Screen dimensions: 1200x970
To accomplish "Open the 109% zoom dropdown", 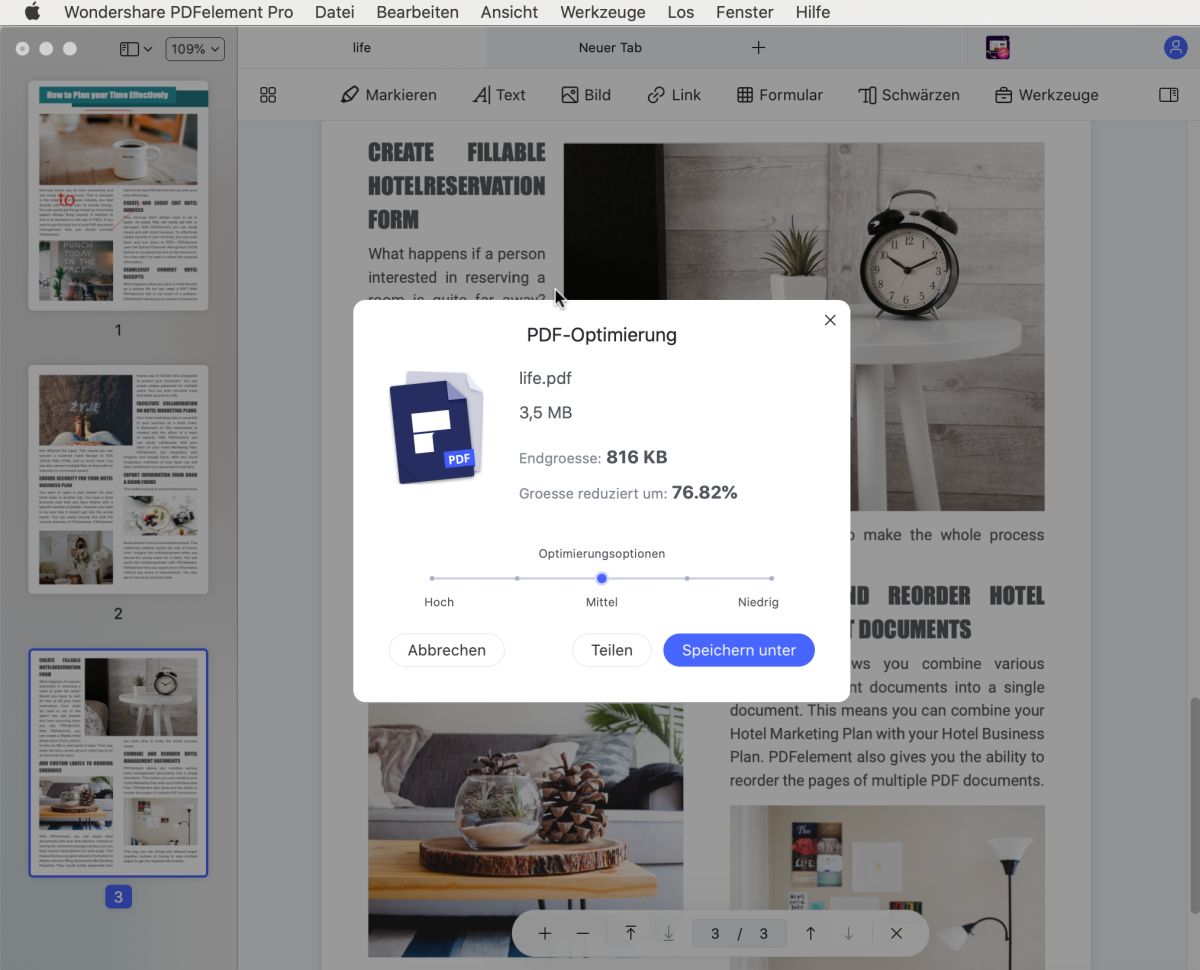I will tap(195, 48).
